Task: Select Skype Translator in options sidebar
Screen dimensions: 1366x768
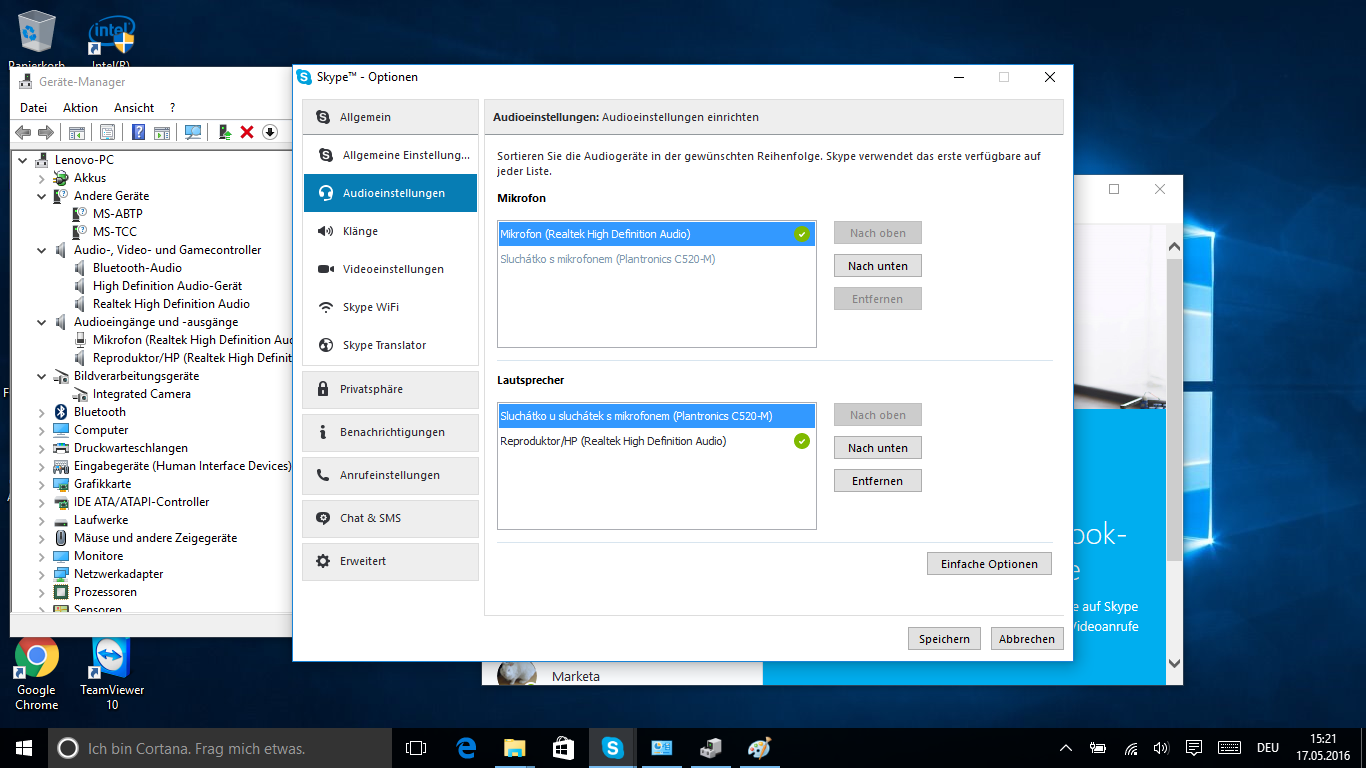Action: 391,345
